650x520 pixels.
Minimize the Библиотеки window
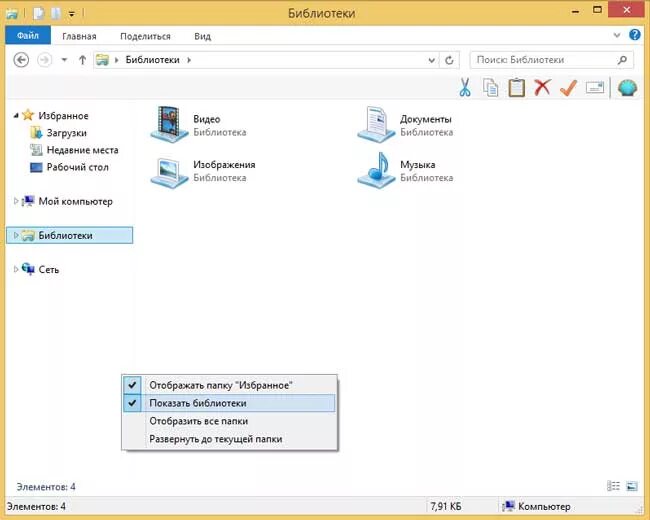click(575, 11)
